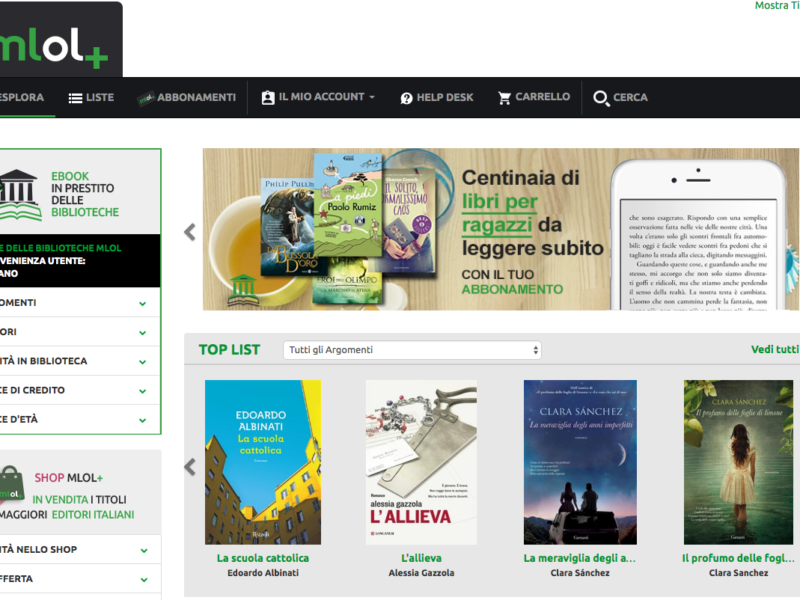Screen dimensions: 800x600
Task: Click 'delle biblioteche MLOL' black banner text
Action: tap(61, 248)
